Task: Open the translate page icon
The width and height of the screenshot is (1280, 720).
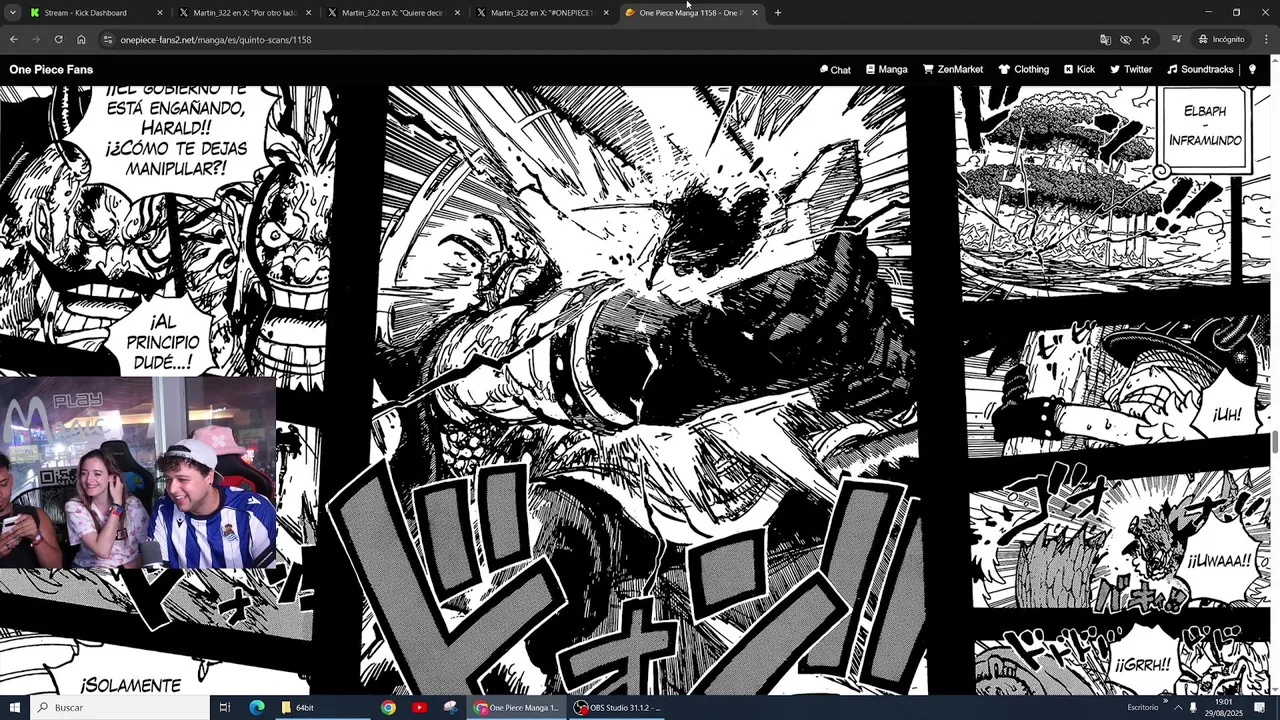Action: (1105, 40)
